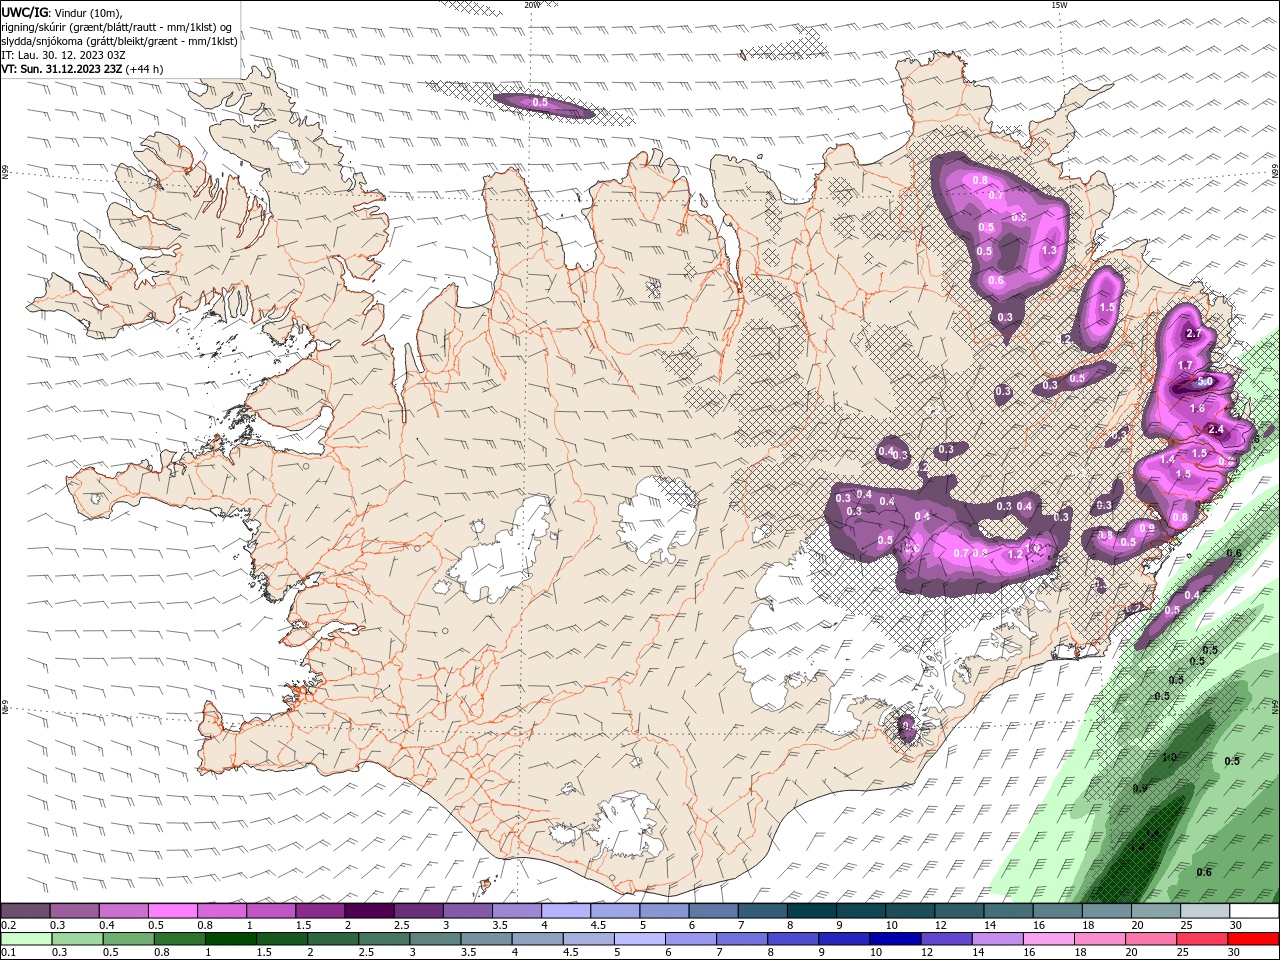Viewport: 1280px width, 960px height.
Task: Click the upper legend swatch starting at 1.5
Action: [x=320, y=910]
